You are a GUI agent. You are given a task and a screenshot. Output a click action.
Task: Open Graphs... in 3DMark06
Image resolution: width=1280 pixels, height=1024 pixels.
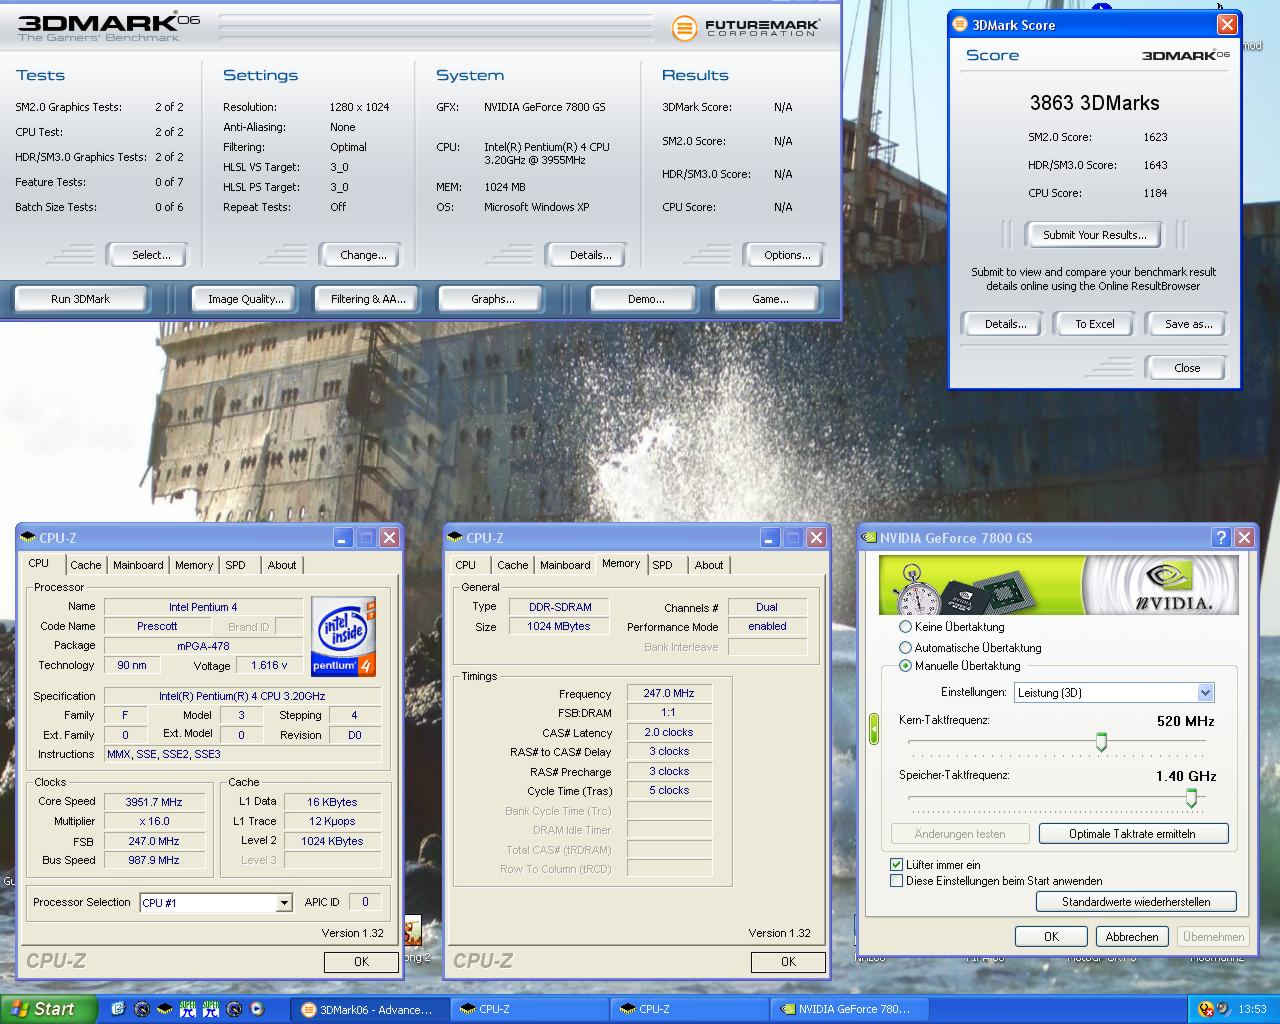click(x=493, y=299)
